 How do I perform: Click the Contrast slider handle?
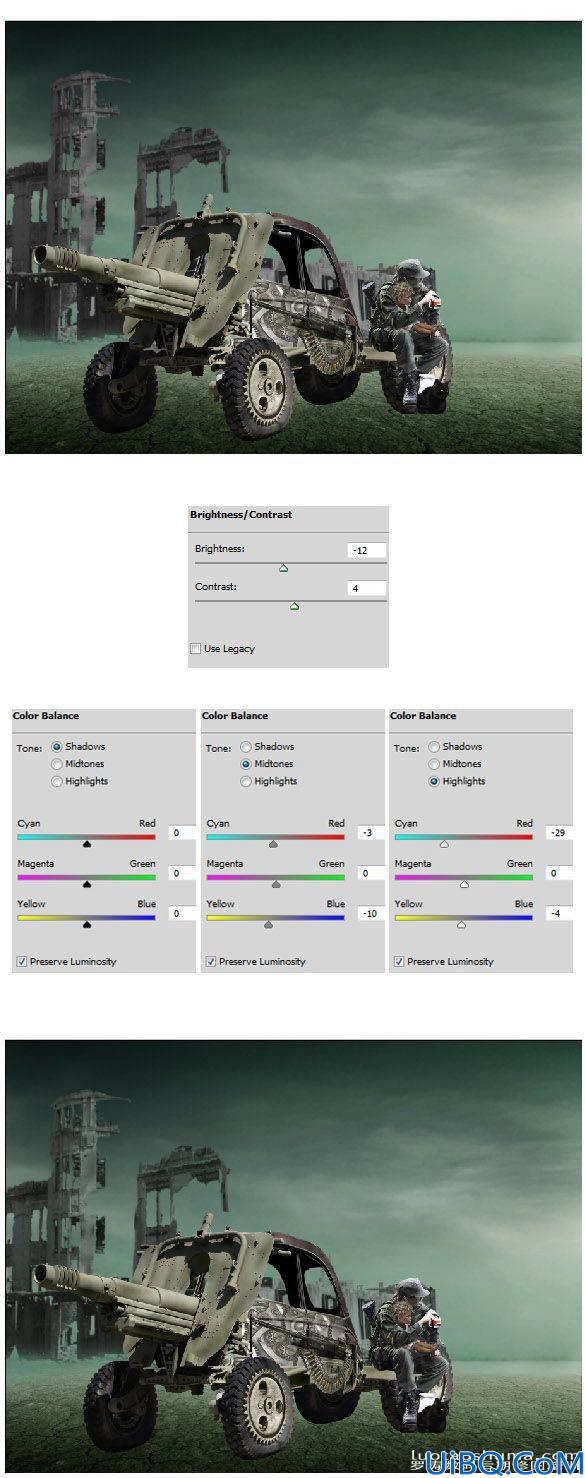(x=294, y=606)
